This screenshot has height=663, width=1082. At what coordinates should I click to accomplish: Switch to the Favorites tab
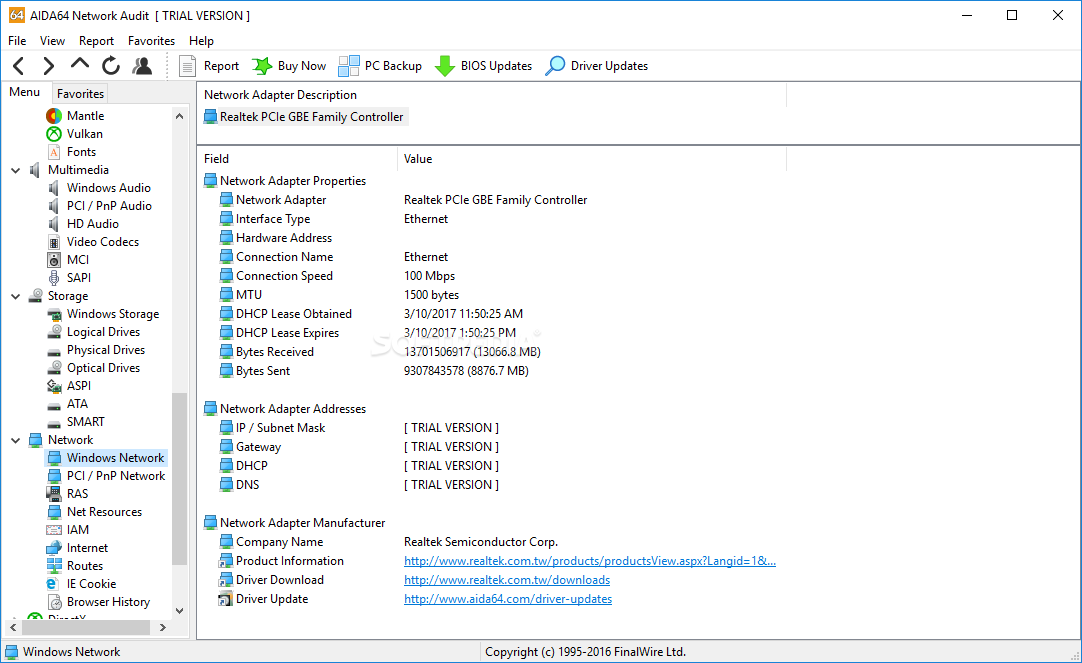80,94
